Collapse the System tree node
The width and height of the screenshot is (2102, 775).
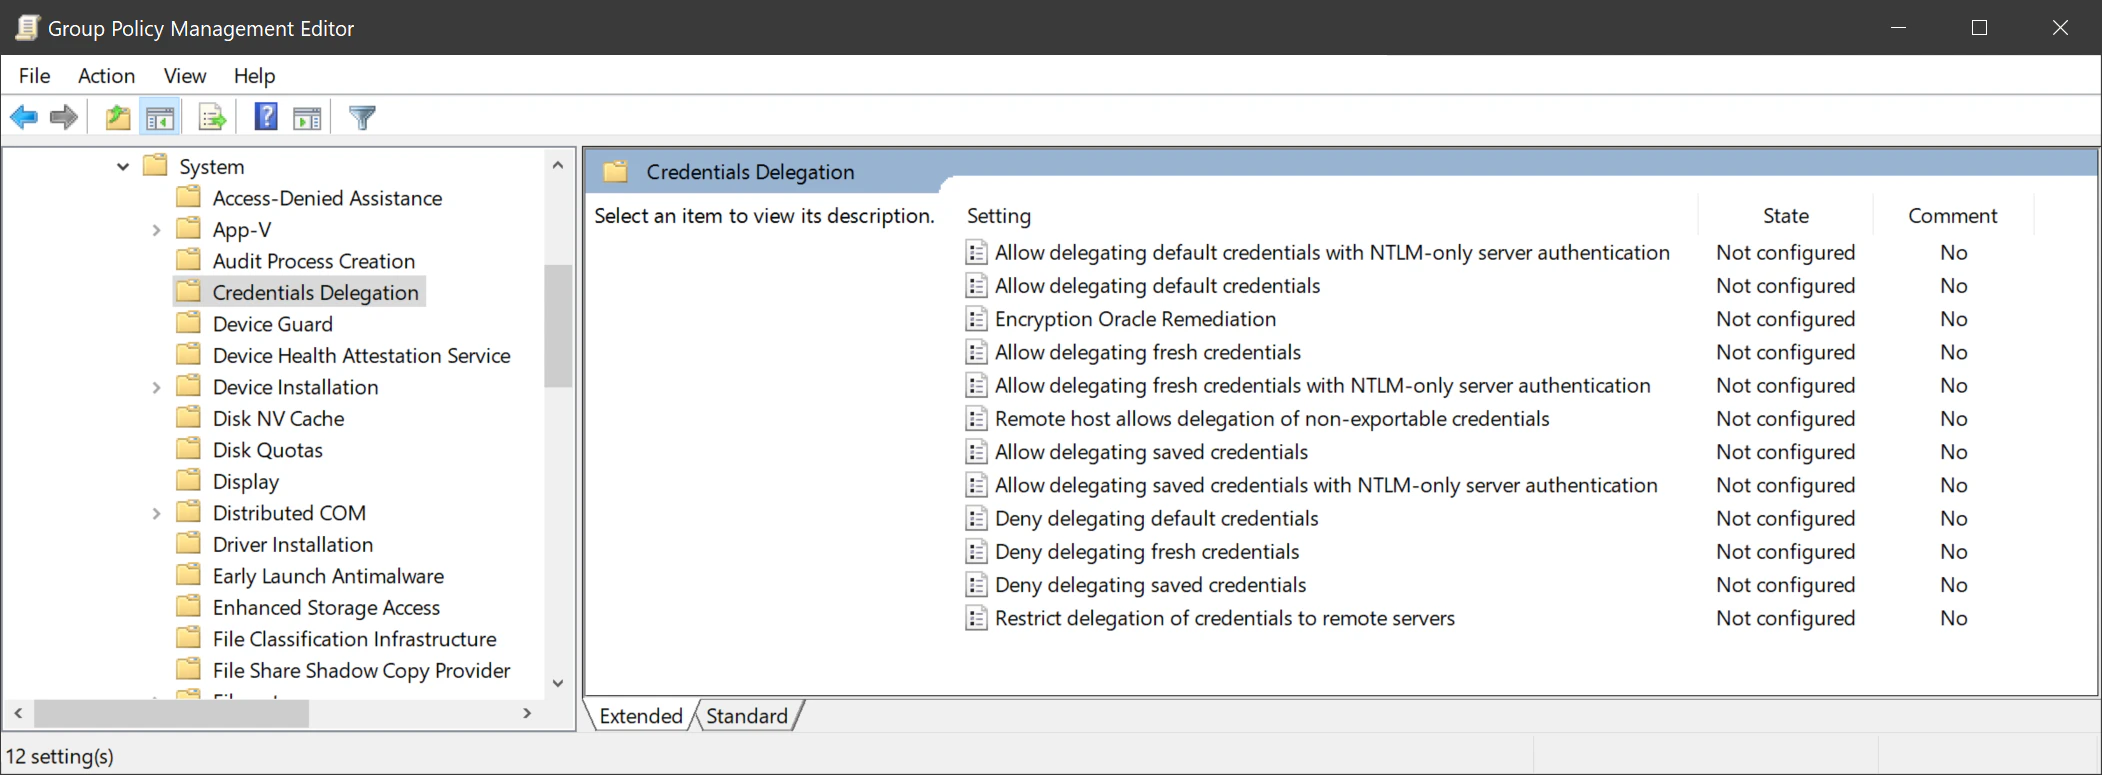123,167
